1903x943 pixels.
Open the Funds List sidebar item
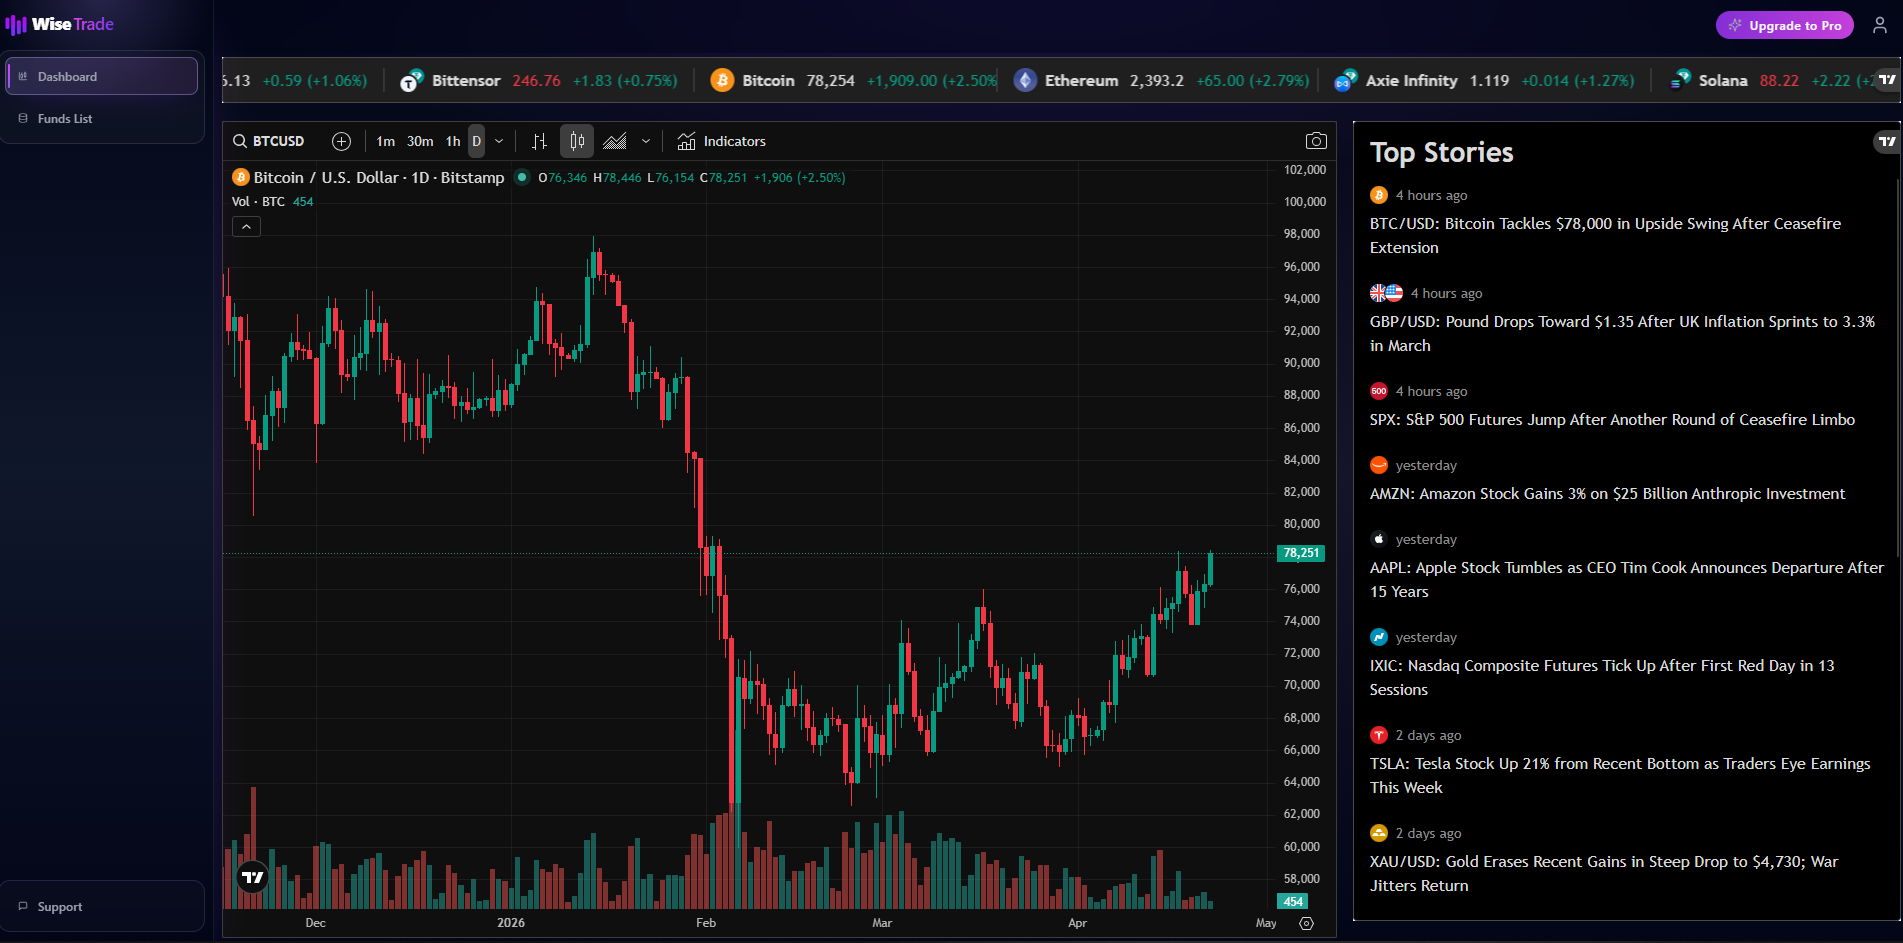click(102, 118)
